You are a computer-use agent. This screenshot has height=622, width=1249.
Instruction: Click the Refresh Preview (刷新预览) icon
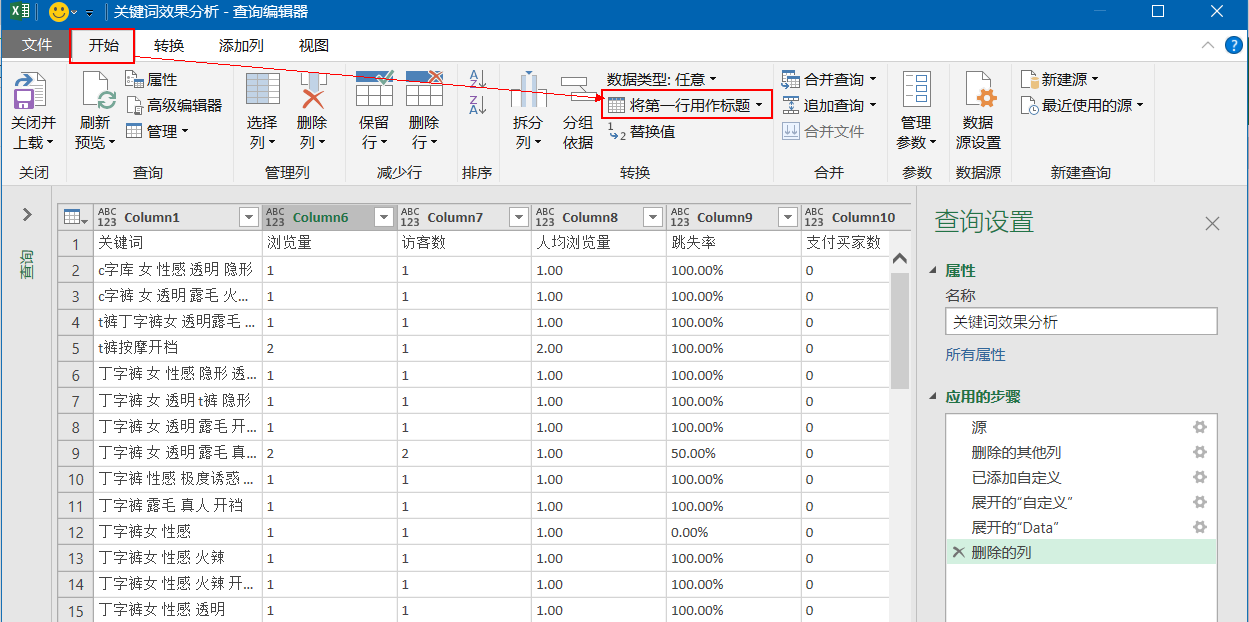pyautogui.click(x=96, y=93)
